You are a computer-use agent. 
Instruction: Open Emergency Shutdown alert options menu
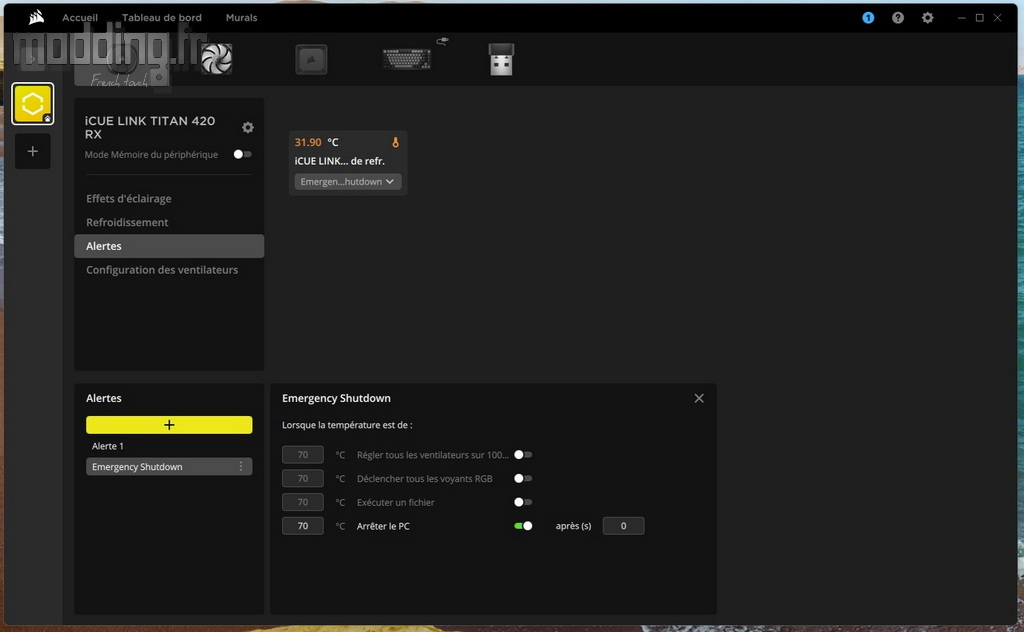[241, 466]
